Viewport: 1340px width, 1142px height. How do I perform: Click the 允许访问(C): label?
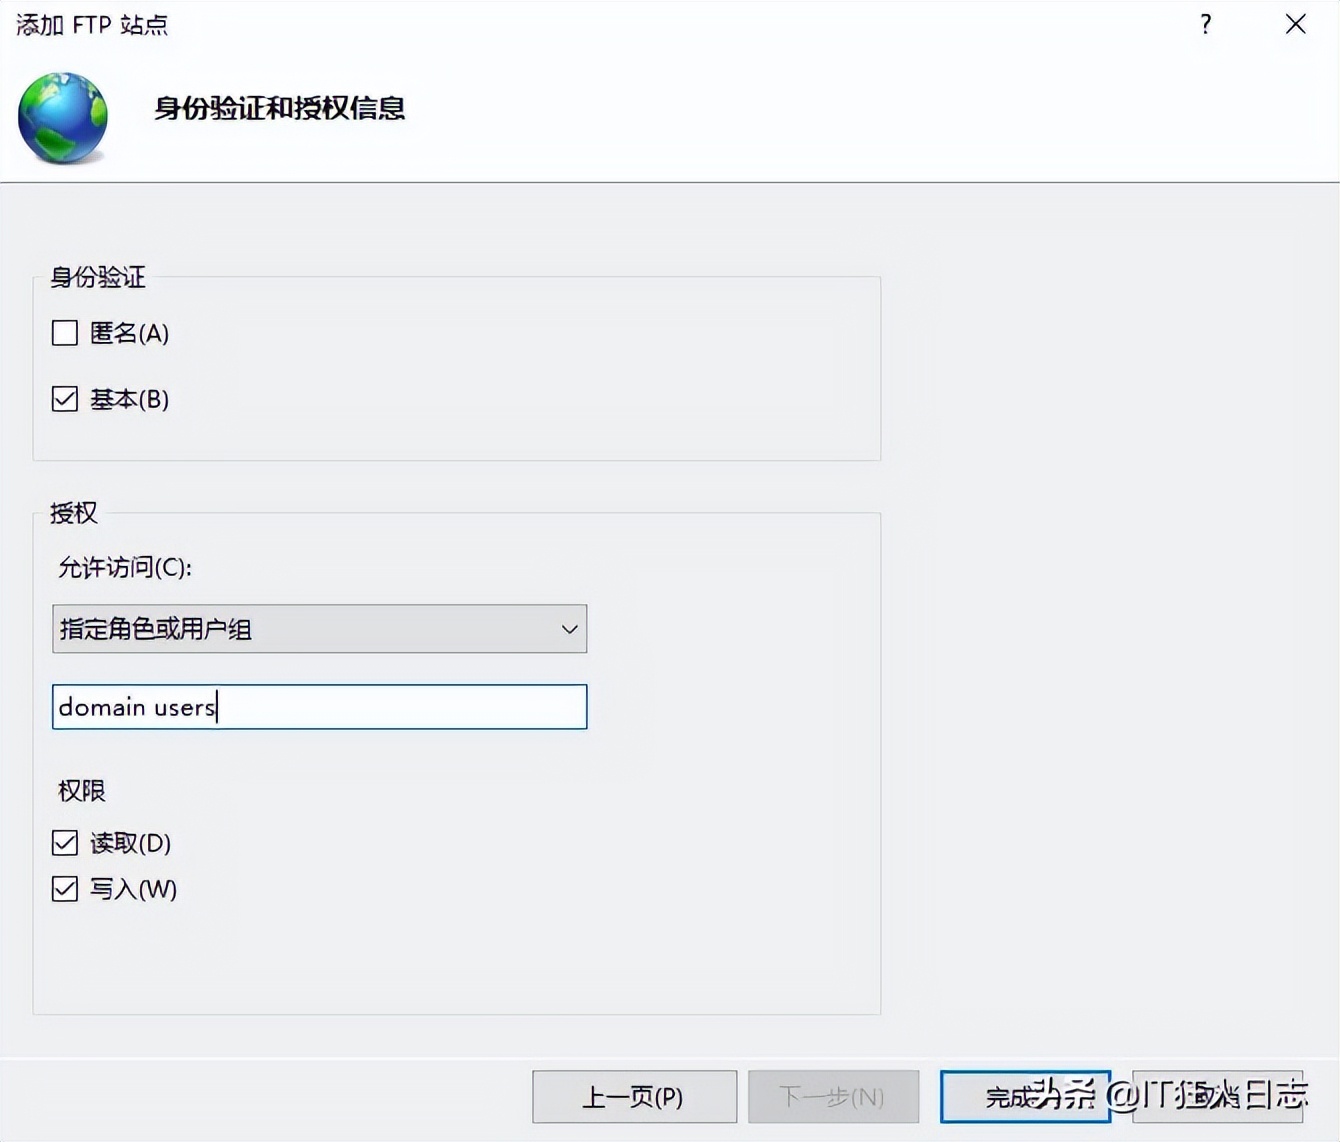(125, 568)
